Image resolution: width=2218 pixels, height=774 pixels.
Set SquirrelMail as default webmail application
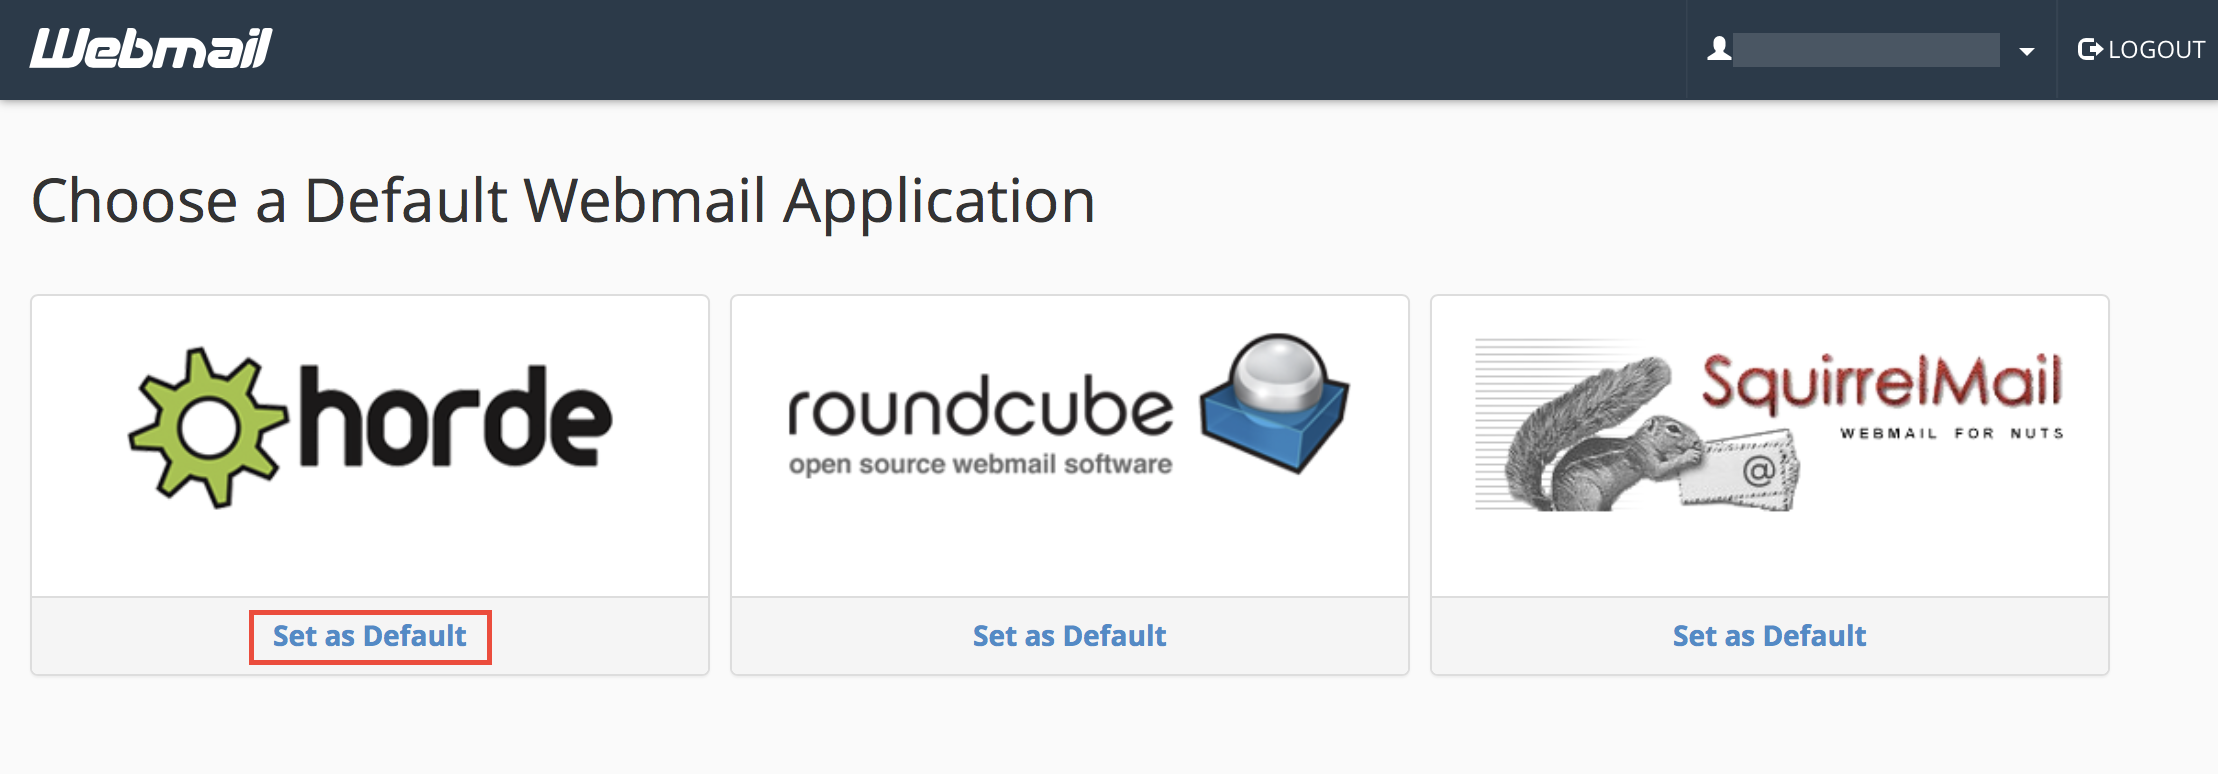click(x=1770, y=636)
